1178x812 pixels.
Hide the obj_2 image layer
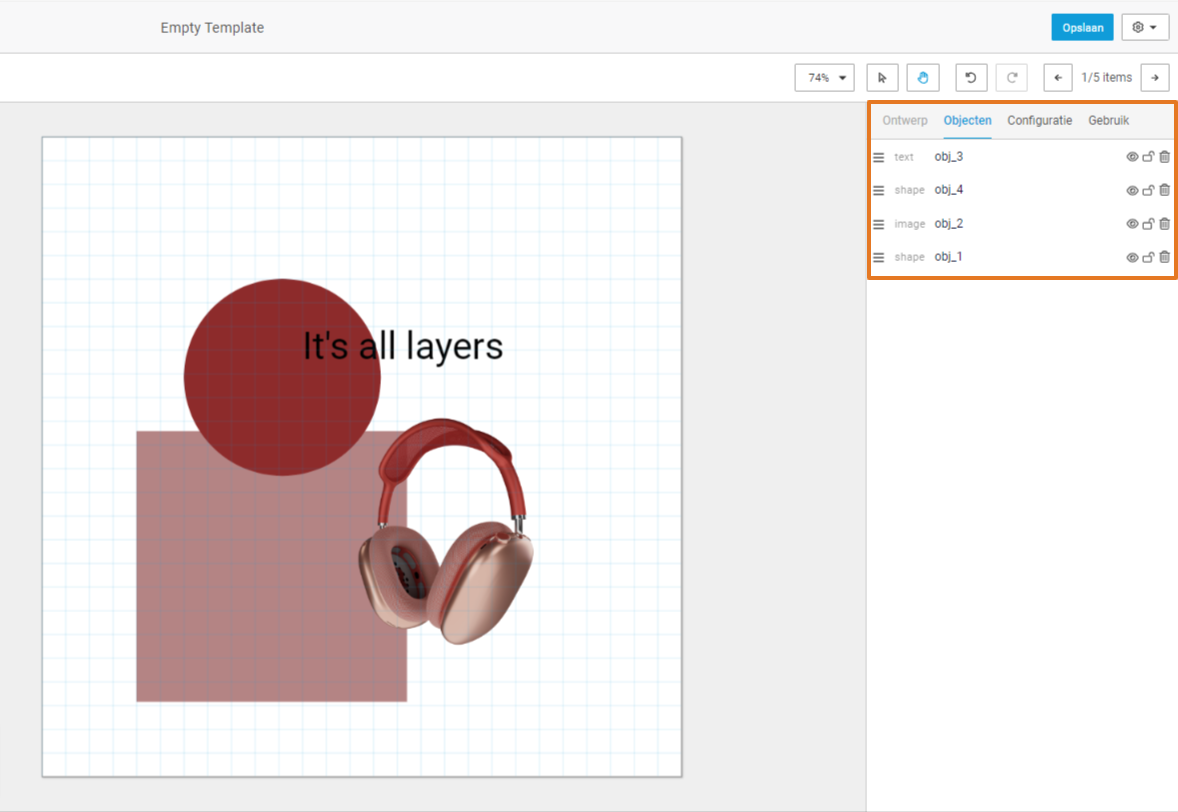pyautogui.click(x=1132, y=224)
